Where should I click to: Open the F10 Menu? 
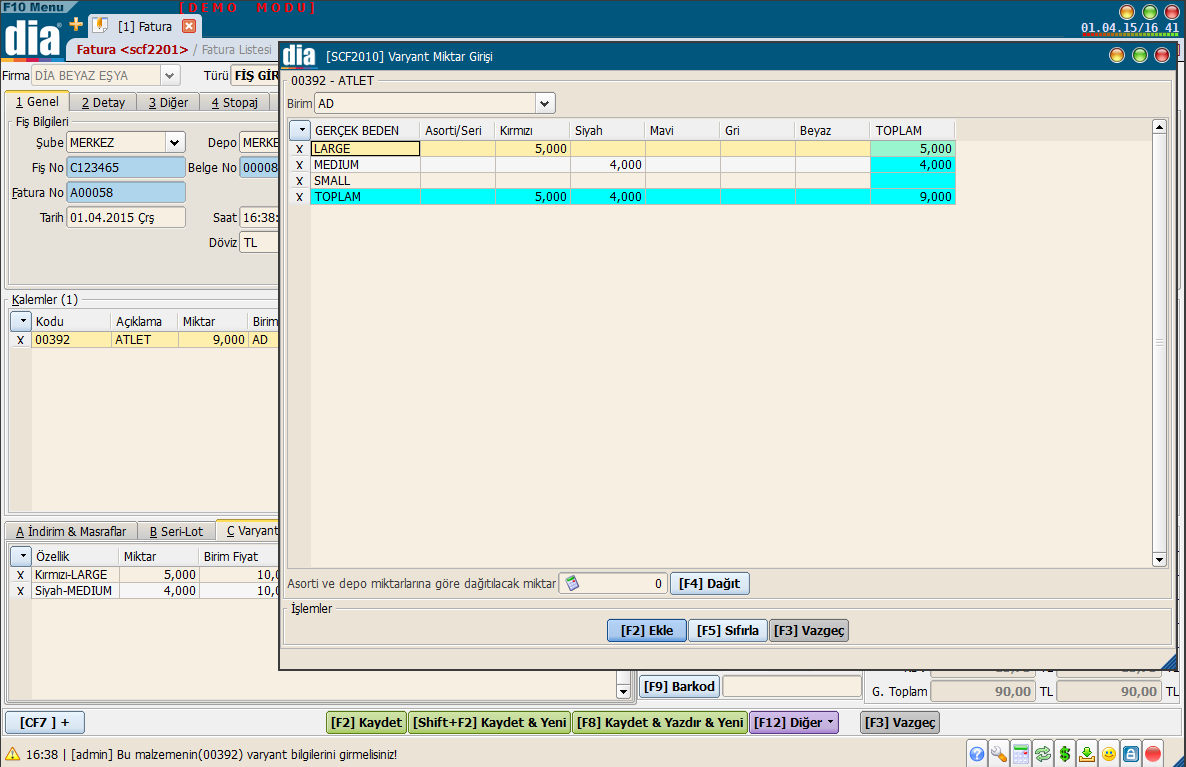[x=33, y=7]
